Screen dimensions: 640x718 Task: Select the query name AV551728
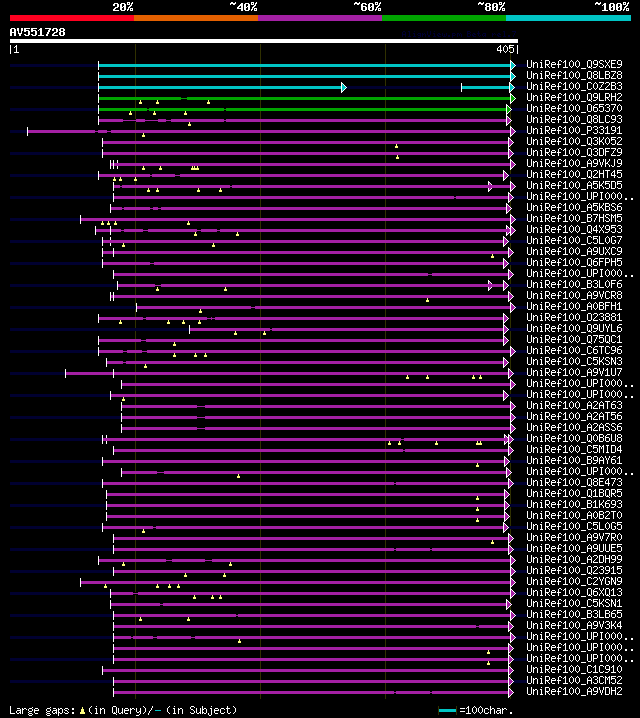point(38,33)
